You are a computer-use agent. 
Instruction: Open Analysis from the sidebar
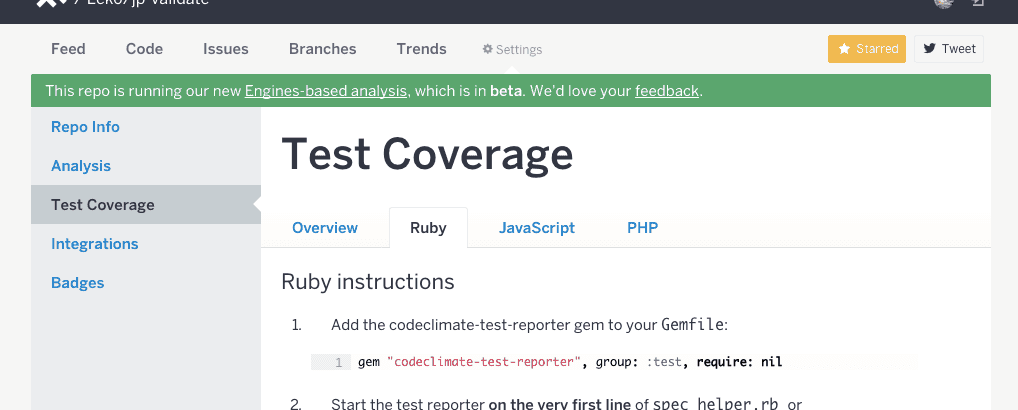[81, 166]
